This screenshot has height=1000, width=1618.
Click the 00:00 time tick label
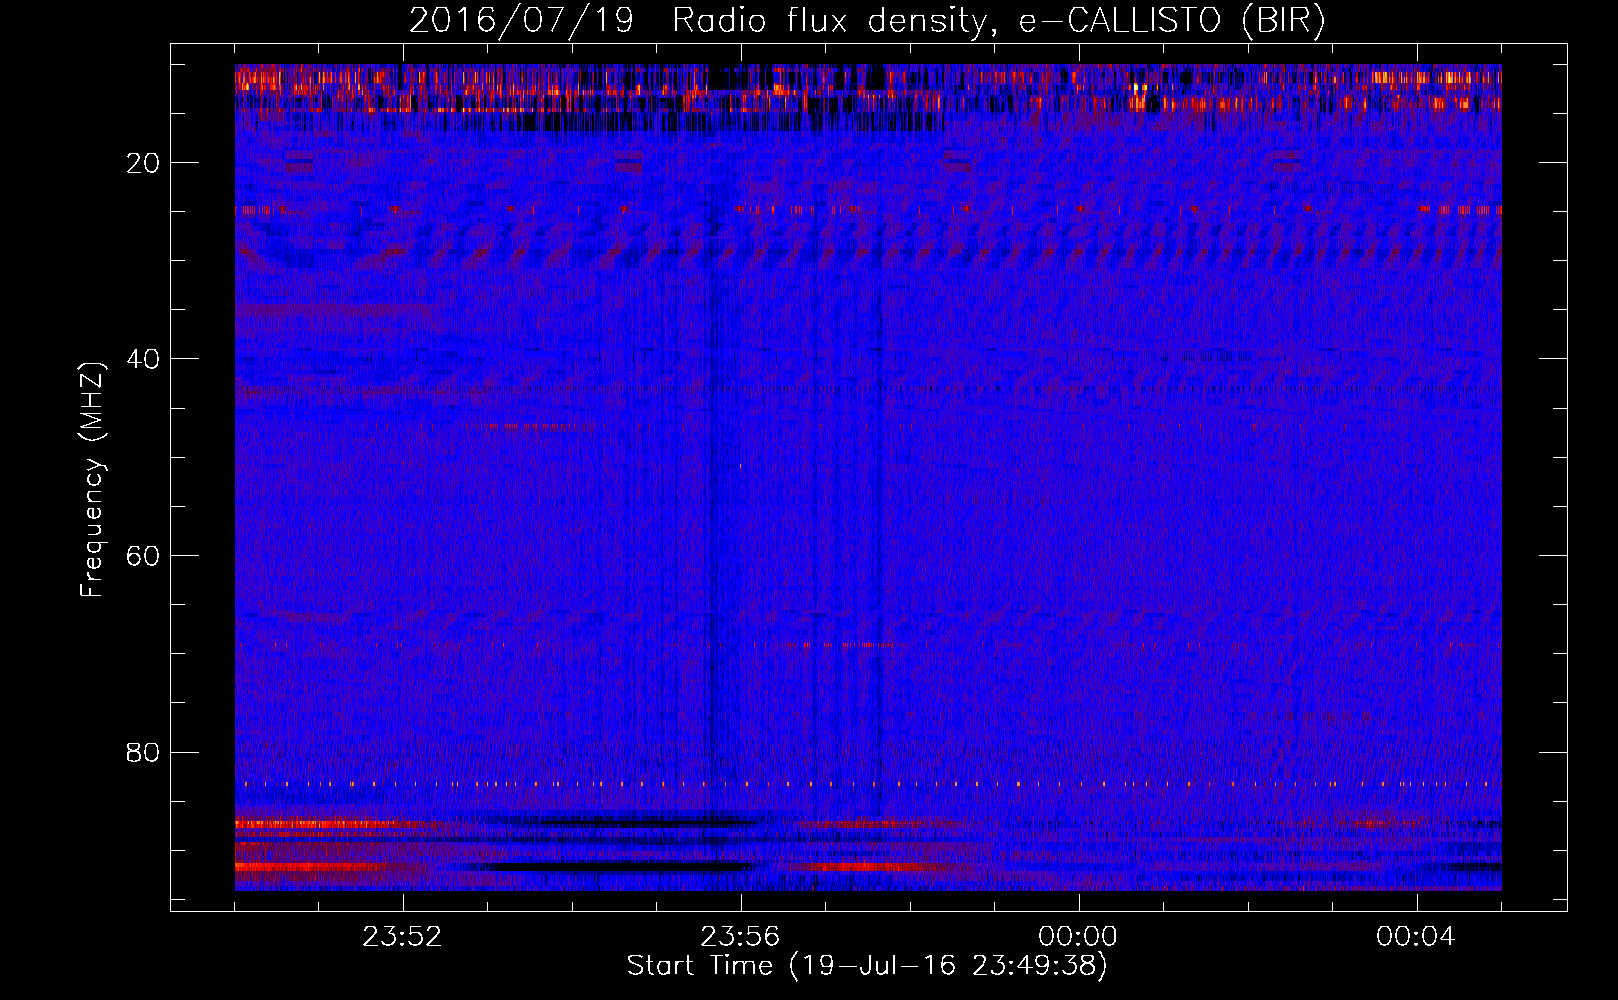tap(1078, 937)
